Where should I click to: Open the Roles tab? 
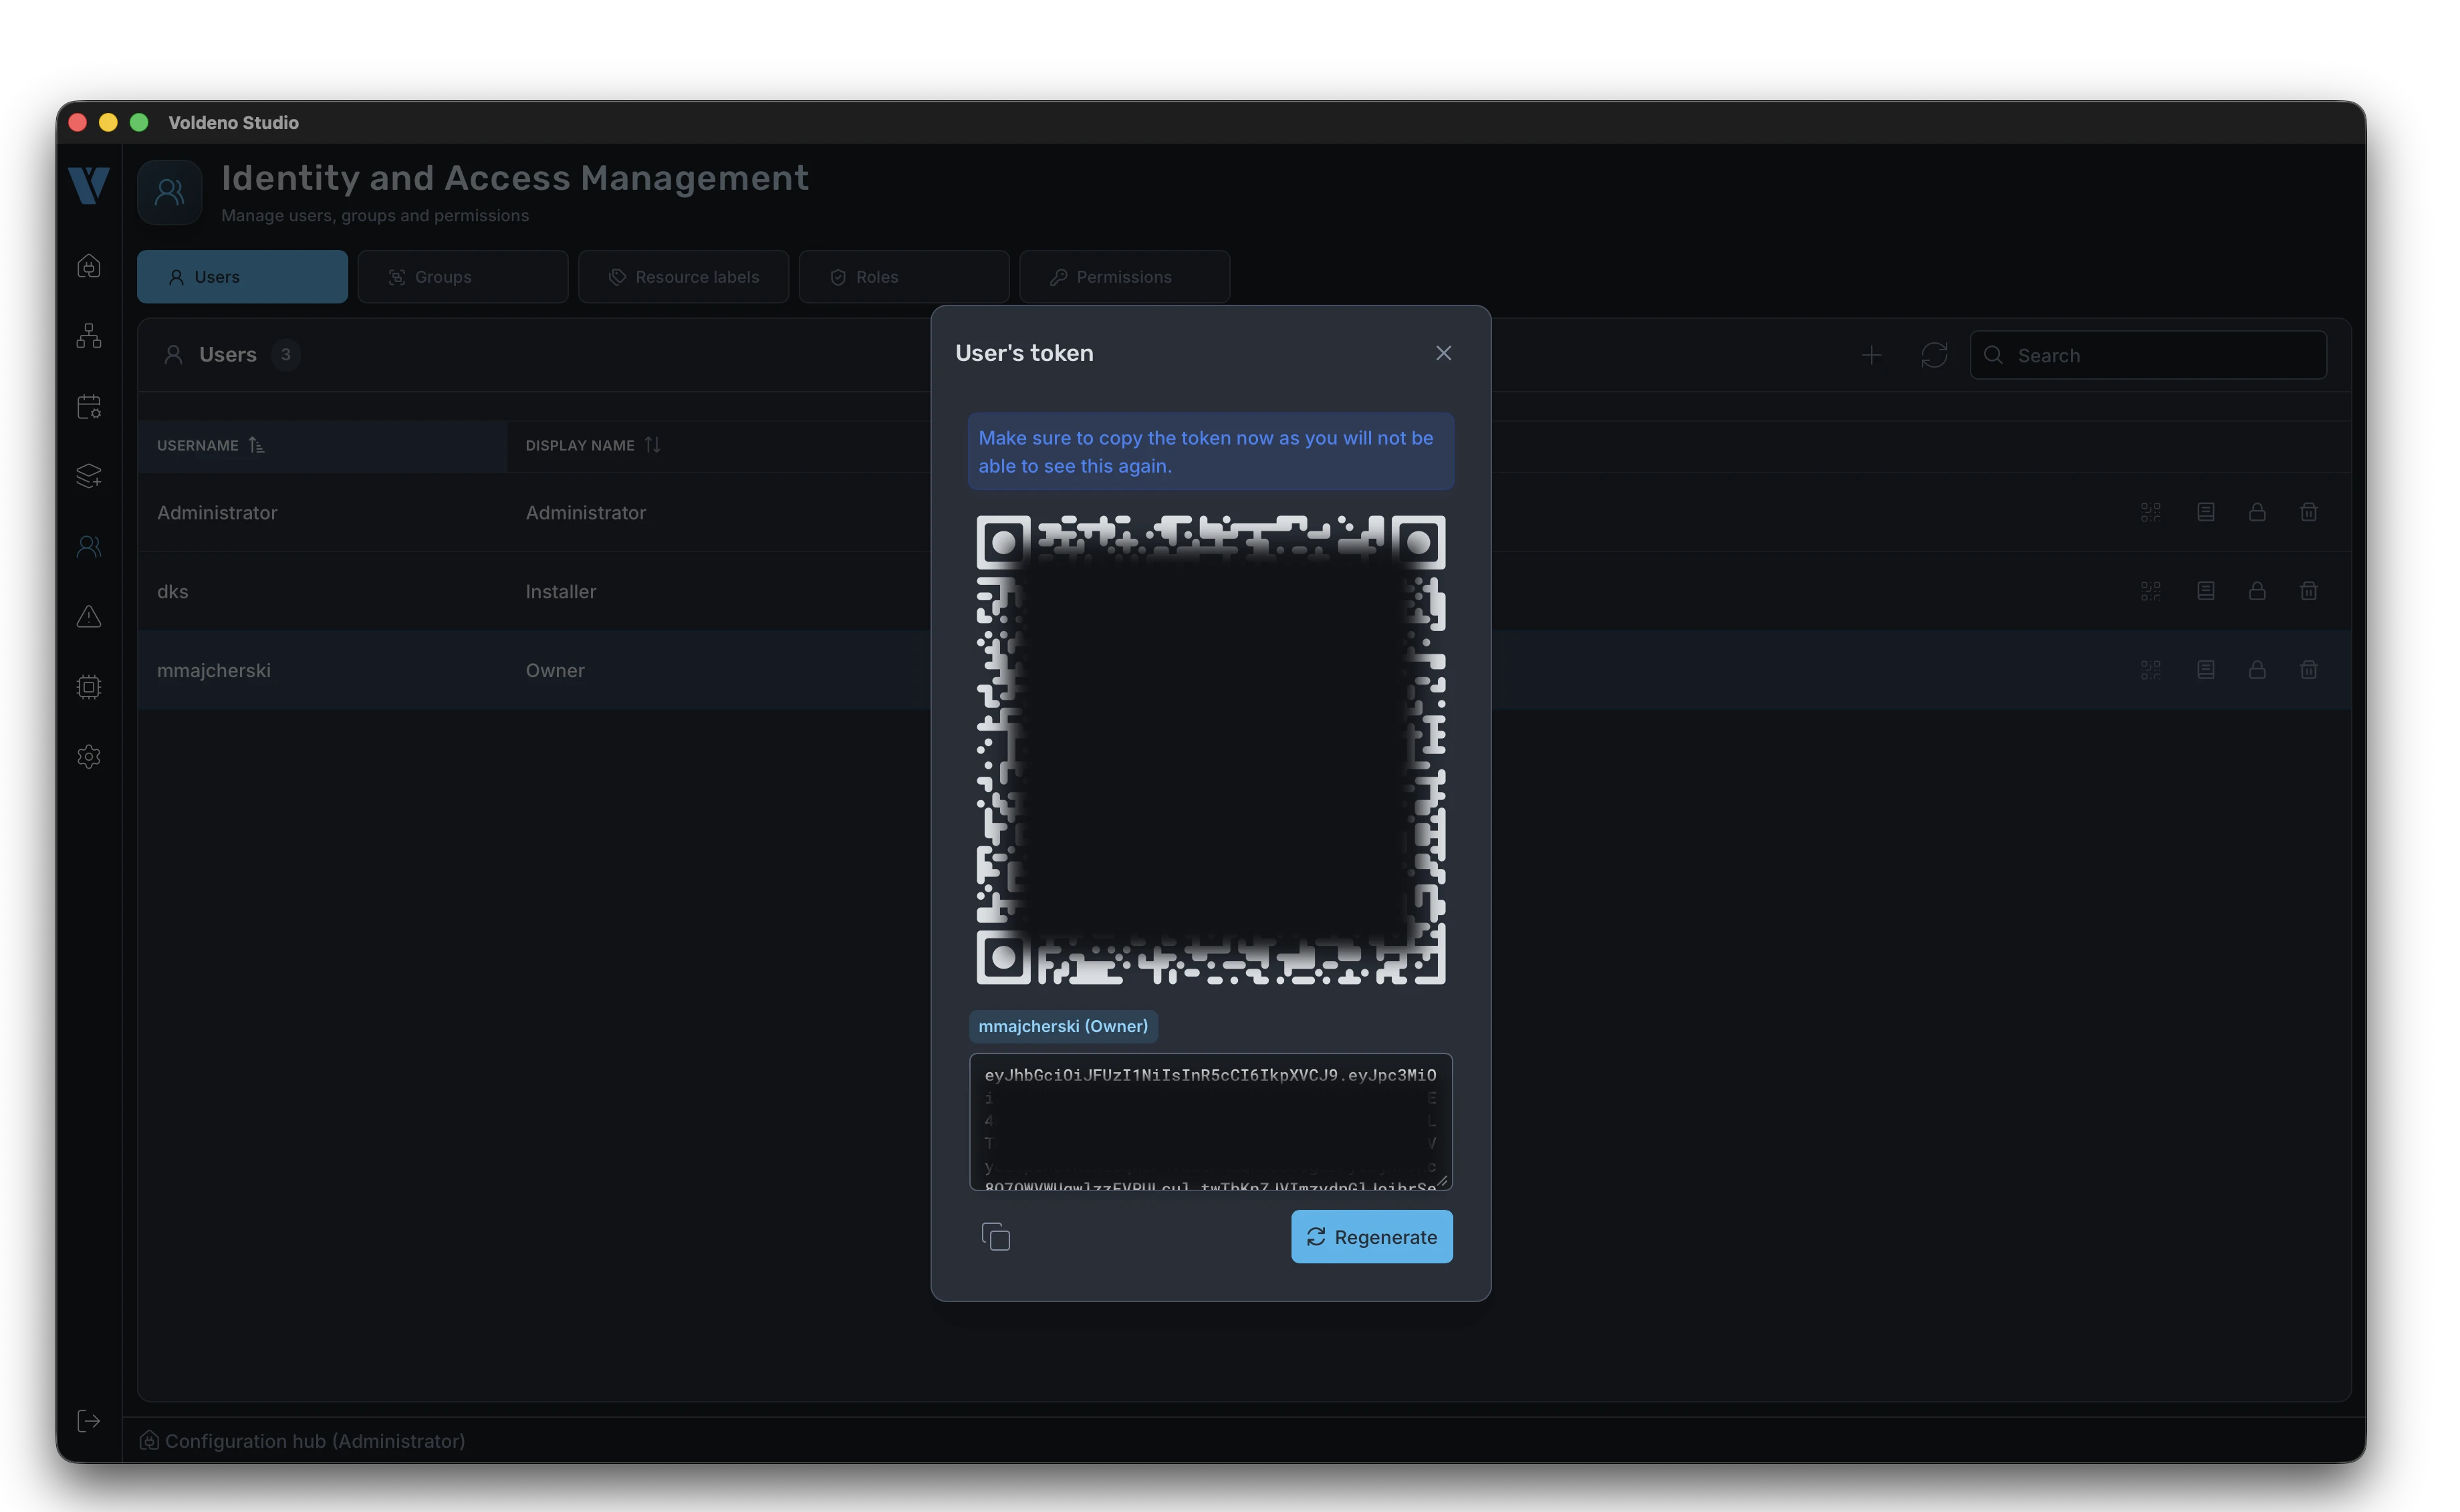904,277
